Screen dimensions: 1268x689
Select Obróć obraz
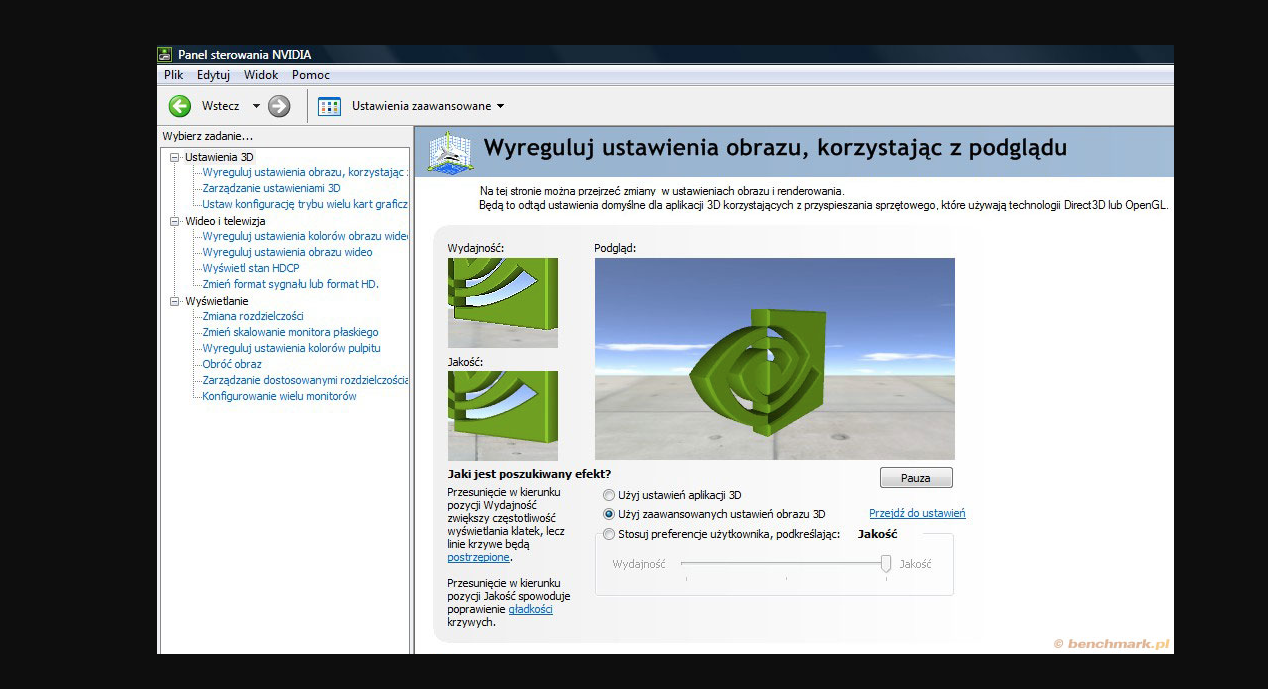[232, 364]
